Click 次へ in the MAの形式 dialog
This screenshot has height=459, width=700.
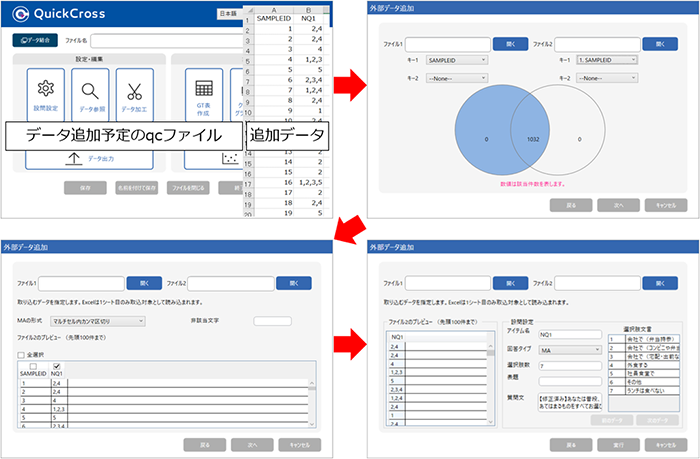pyautogui.click(x=252, y=445)
